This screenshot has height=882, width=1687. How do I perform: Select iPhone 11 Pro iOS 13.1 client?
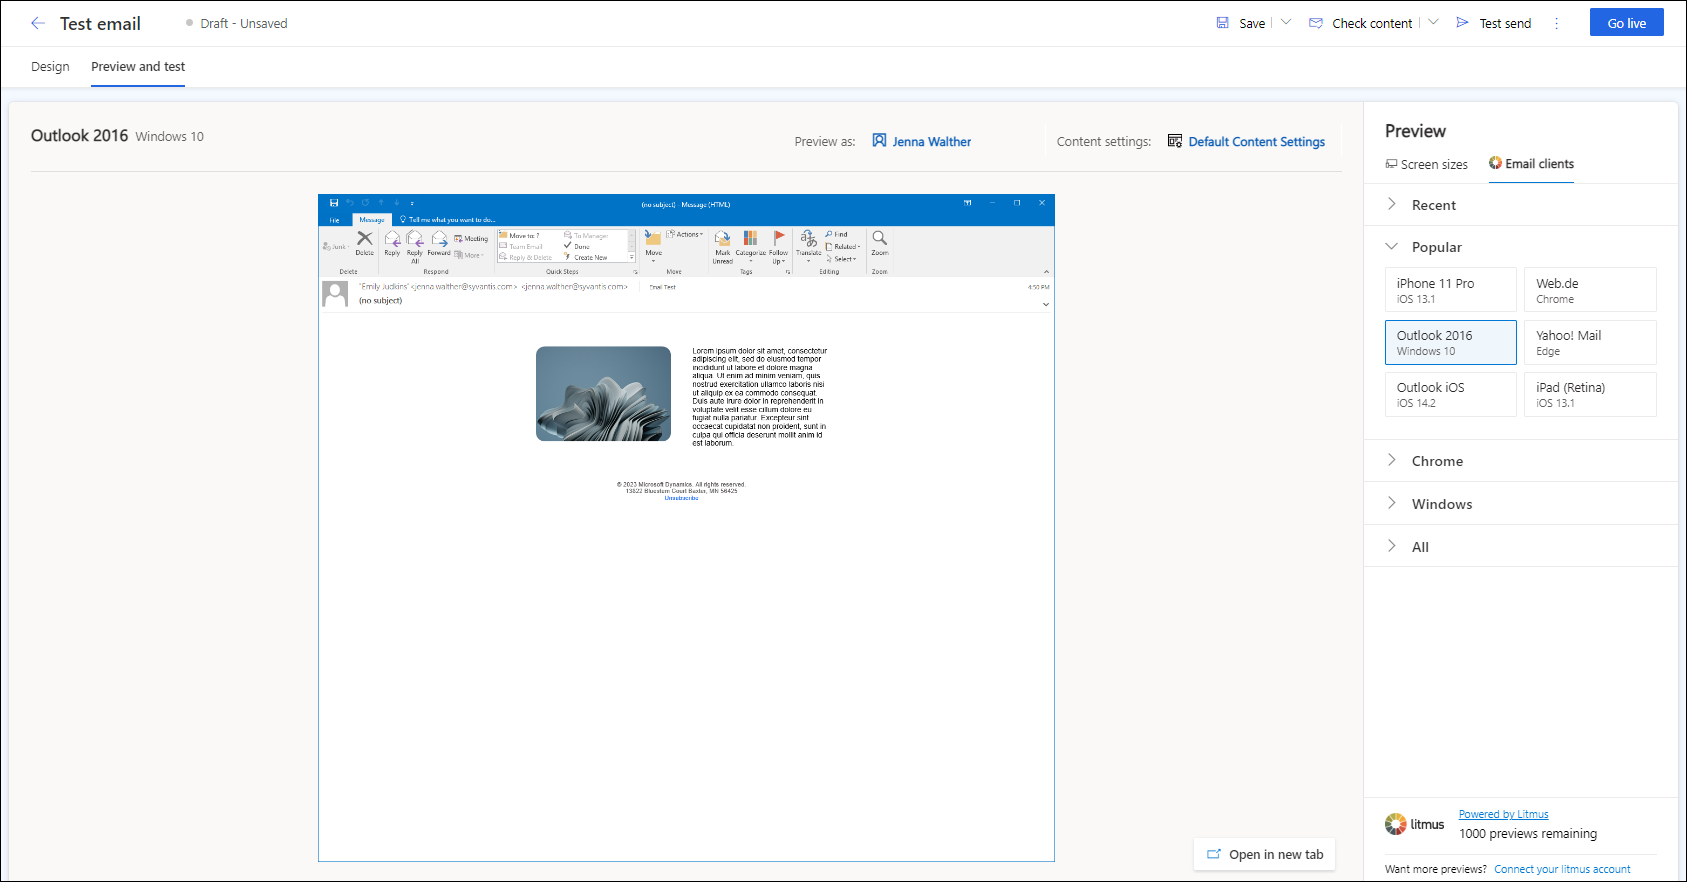coord(1451,290)
